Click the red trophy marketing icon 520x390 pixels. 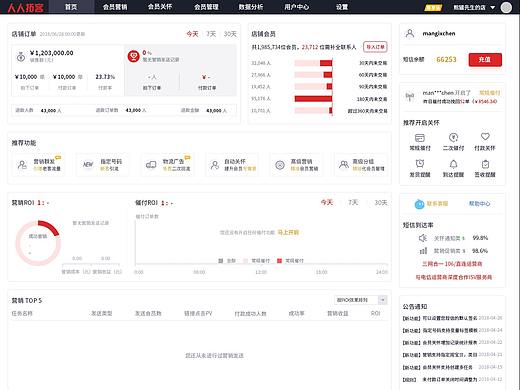tap(133, 56)
